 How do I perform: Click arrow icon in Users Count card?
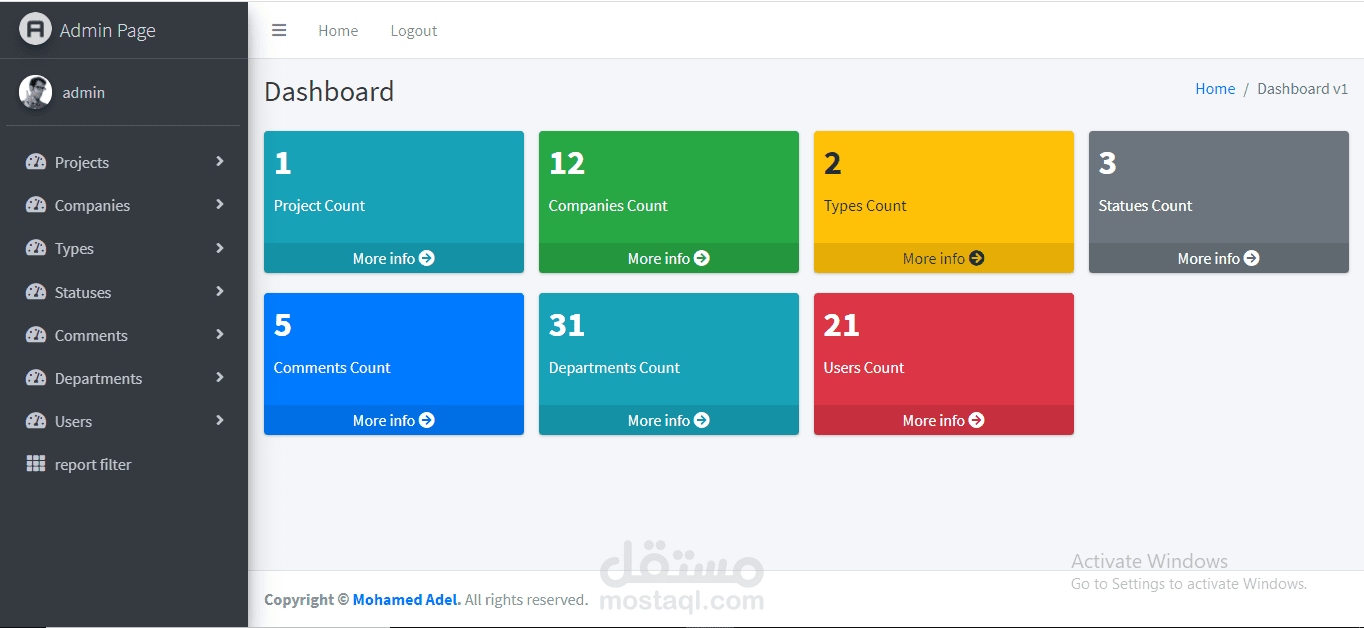[977, 420]
